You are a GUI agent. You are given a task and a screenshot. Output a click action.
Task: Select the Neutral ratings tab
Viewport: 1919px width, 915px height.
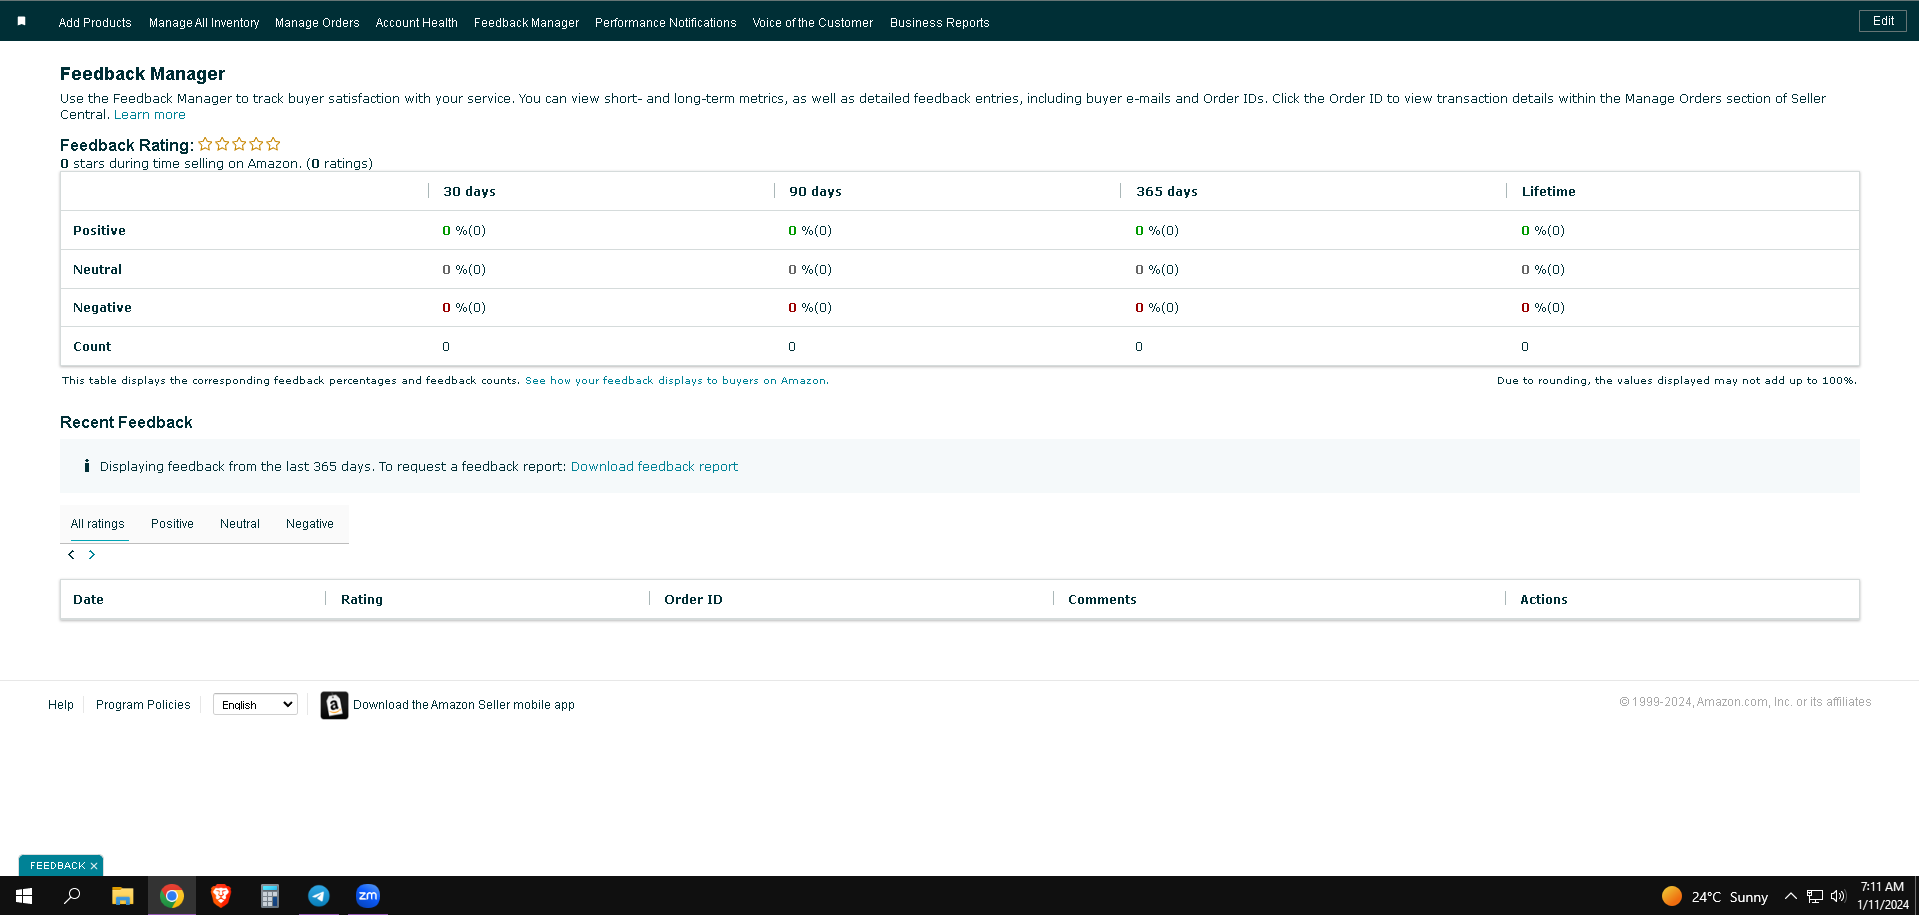click(240, 524)
